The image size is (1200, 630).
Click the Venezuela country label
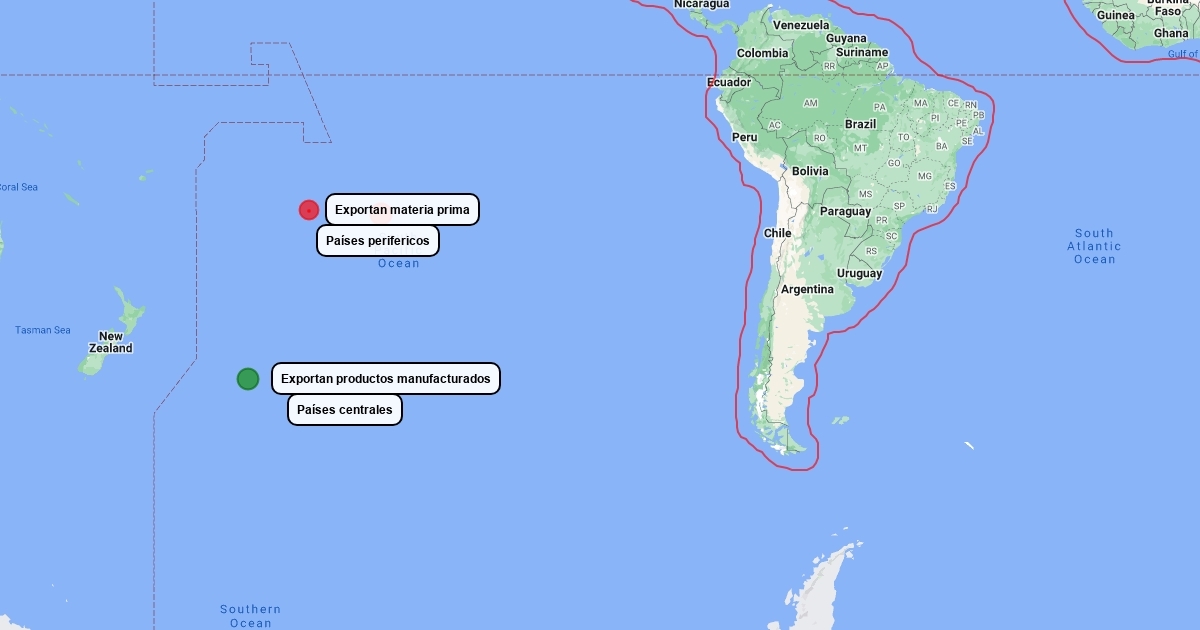(801, 25)
